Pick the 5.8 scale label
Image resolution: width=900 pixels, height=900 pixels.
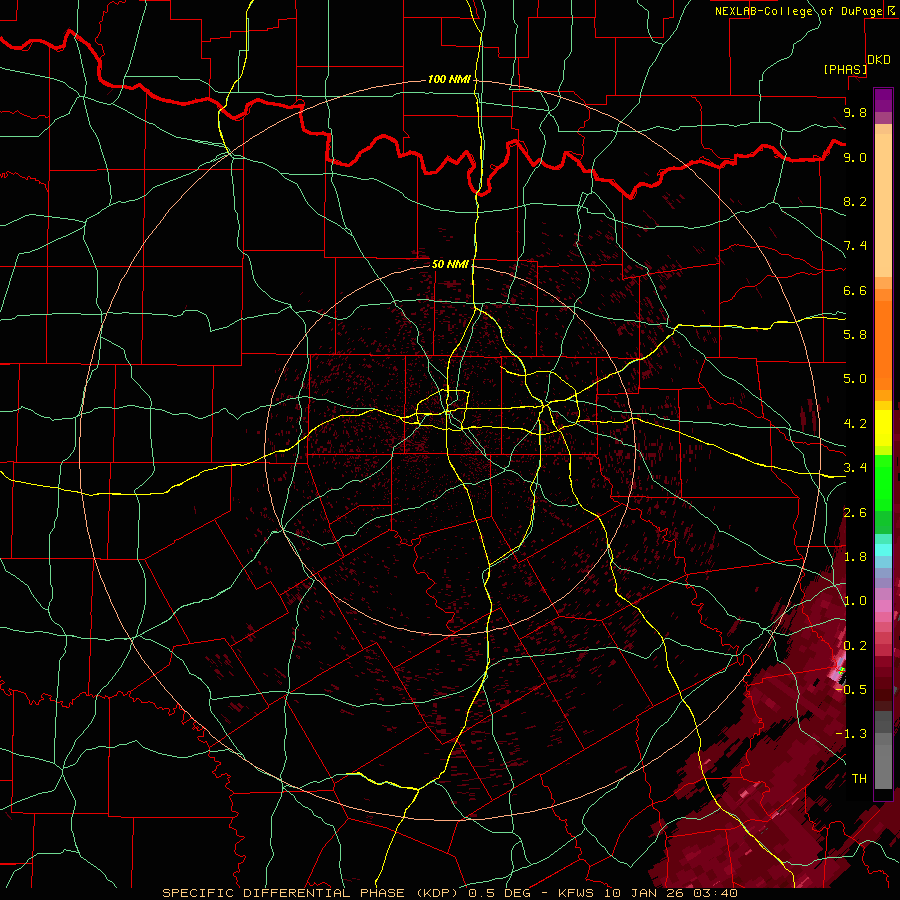(x=855, y=335)
